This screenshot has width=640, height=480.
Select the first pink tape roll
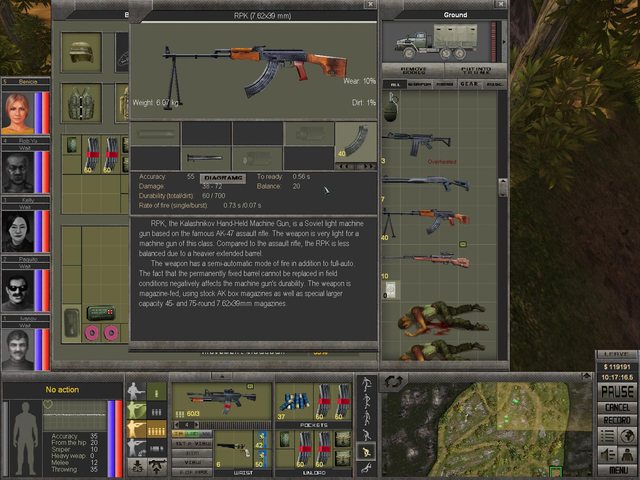pyautogui.click(x=92, y=333)
